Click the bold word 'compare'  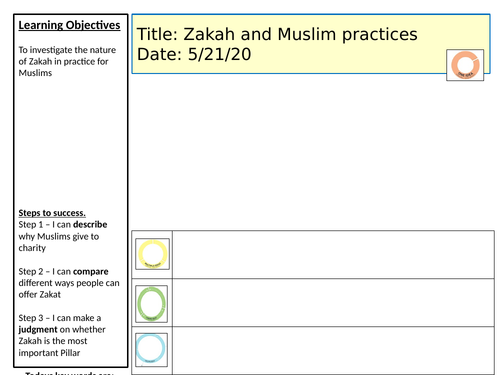tap(90, 272)
